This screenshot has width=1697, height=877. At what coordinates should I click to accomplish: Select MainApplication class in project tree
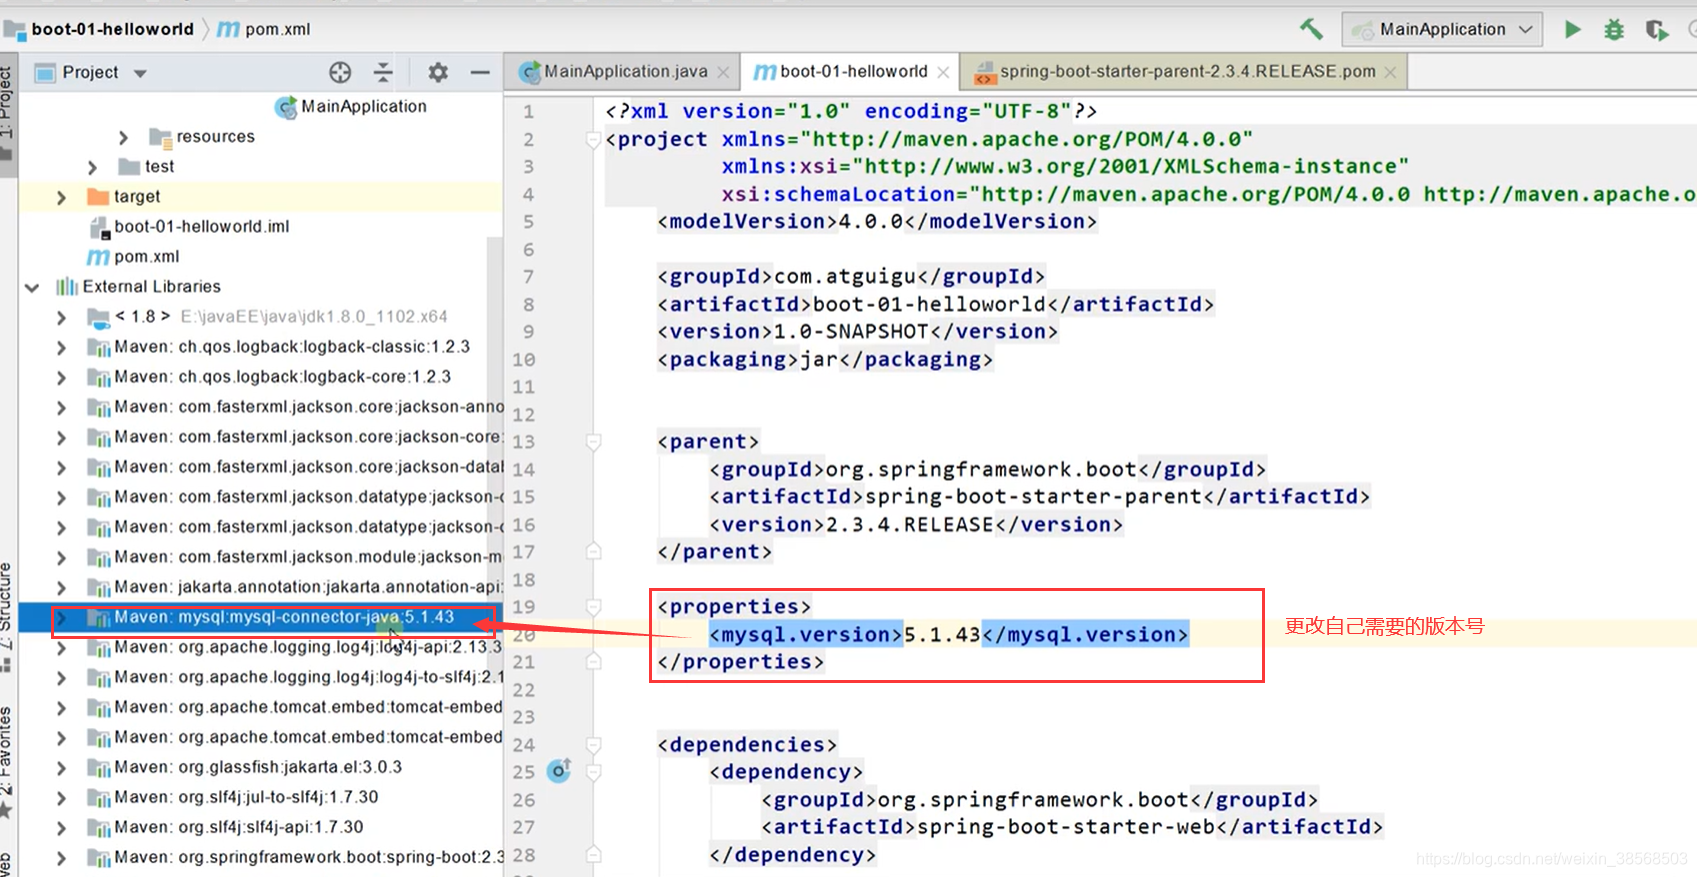coord(363,106)
